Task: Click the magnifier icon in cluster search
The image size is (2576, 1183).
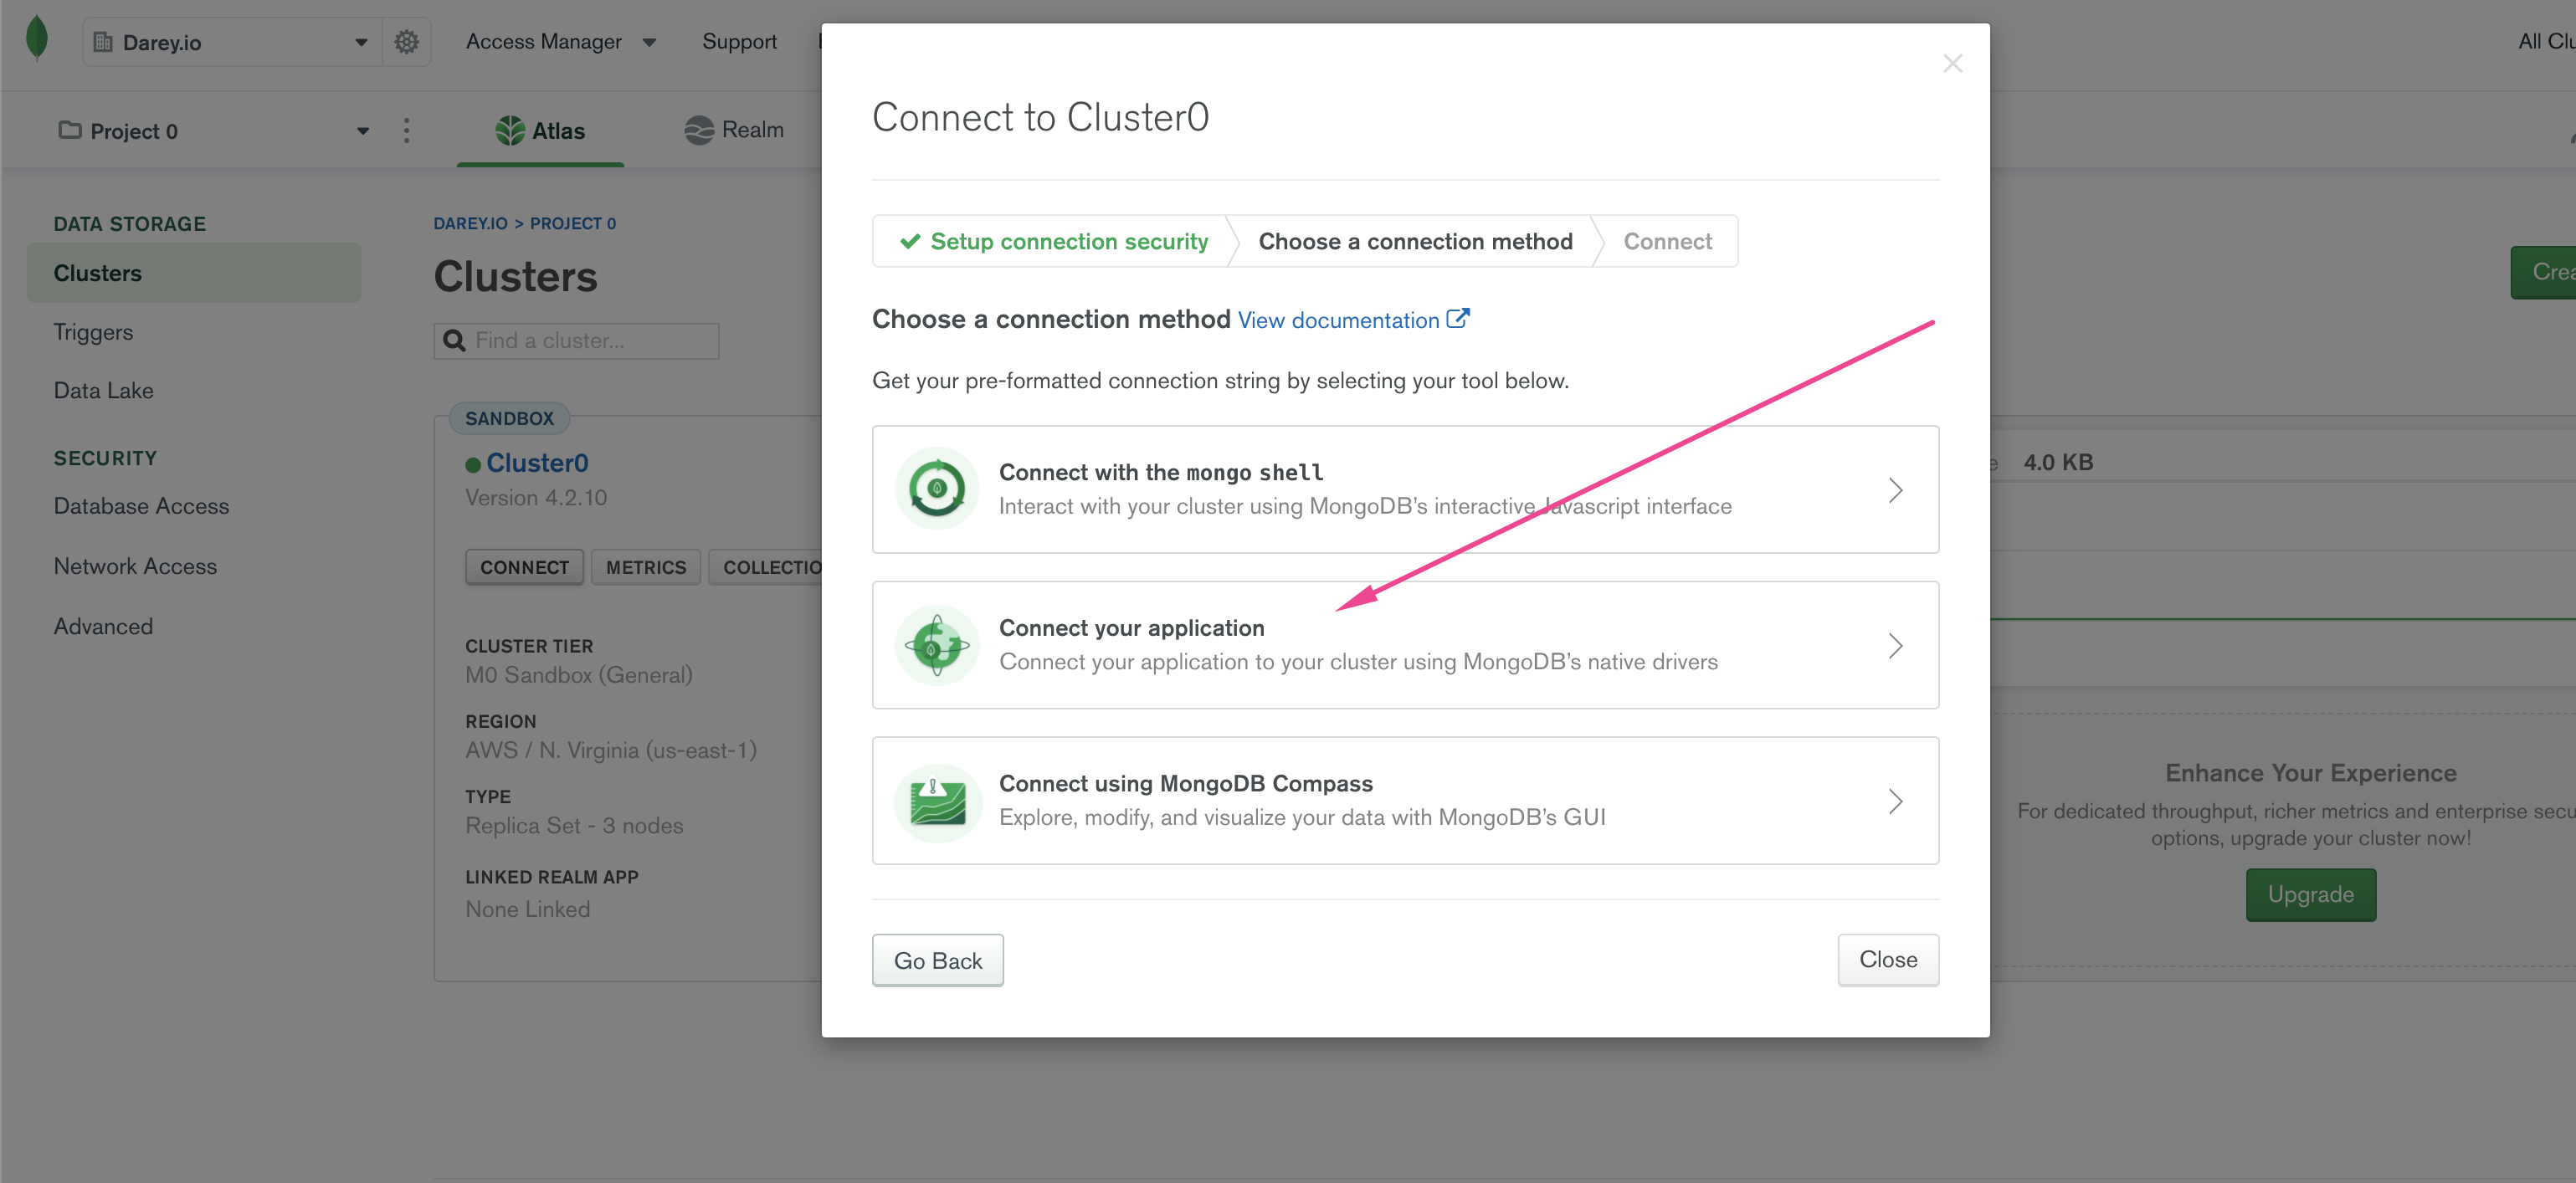Action: coord(454,341)
